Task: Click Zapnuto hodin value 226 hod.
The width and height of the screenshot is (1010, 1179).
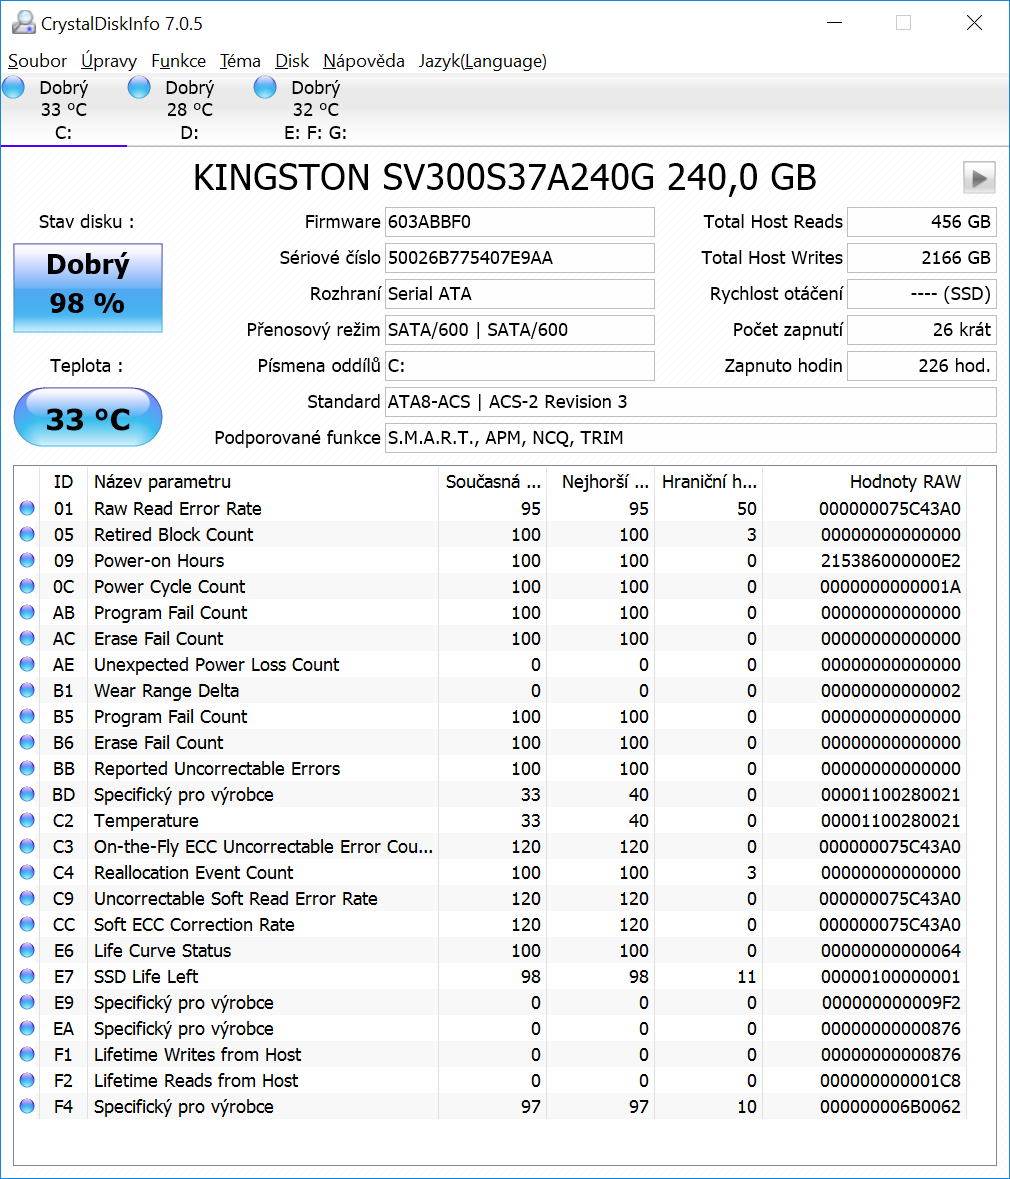Action: [922, 366]
